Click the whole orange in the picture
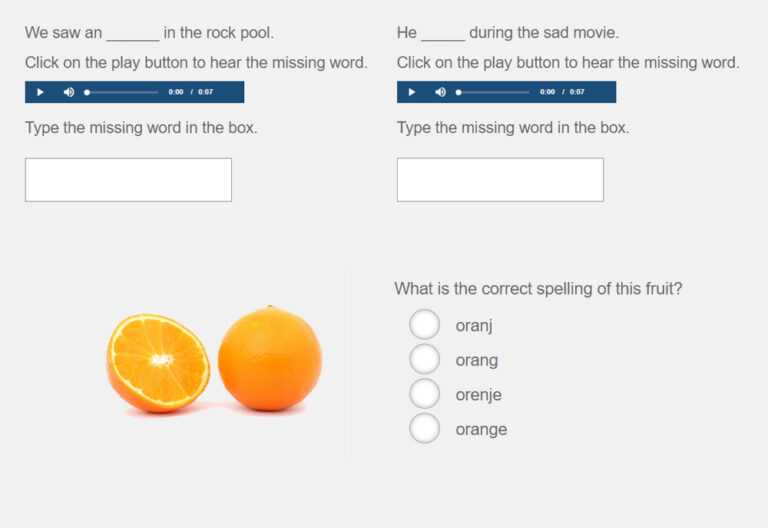Viewport: 768px width, 528px height. click(270, 360)
